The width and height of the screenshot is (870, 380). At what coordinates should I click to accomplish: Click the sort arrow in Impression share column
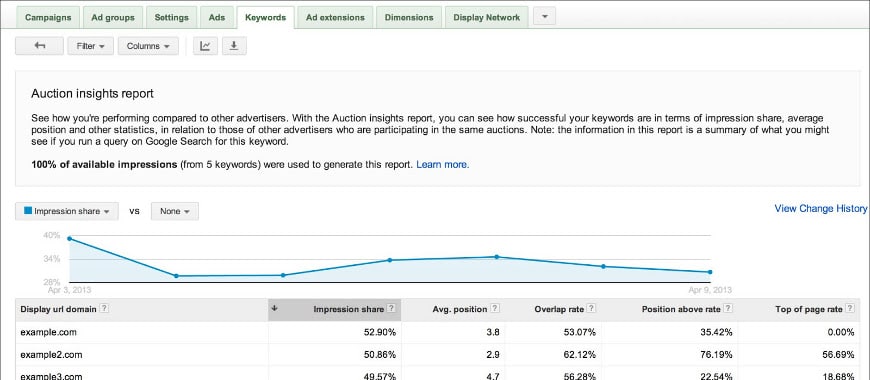(274, 309)
